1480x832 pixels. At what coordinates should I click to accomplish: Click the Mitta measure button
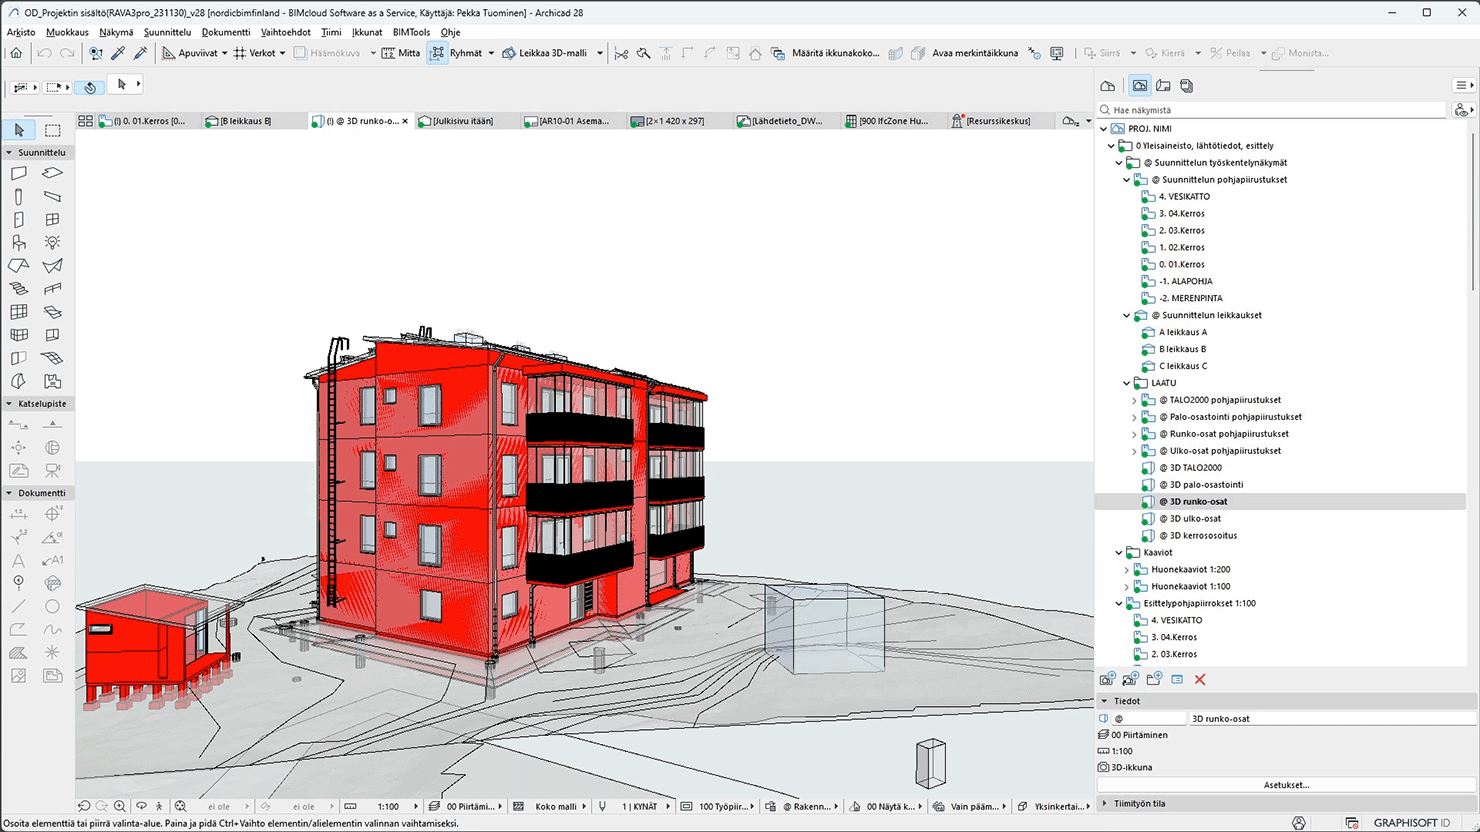pyautogui.click(x=401, y=53)
